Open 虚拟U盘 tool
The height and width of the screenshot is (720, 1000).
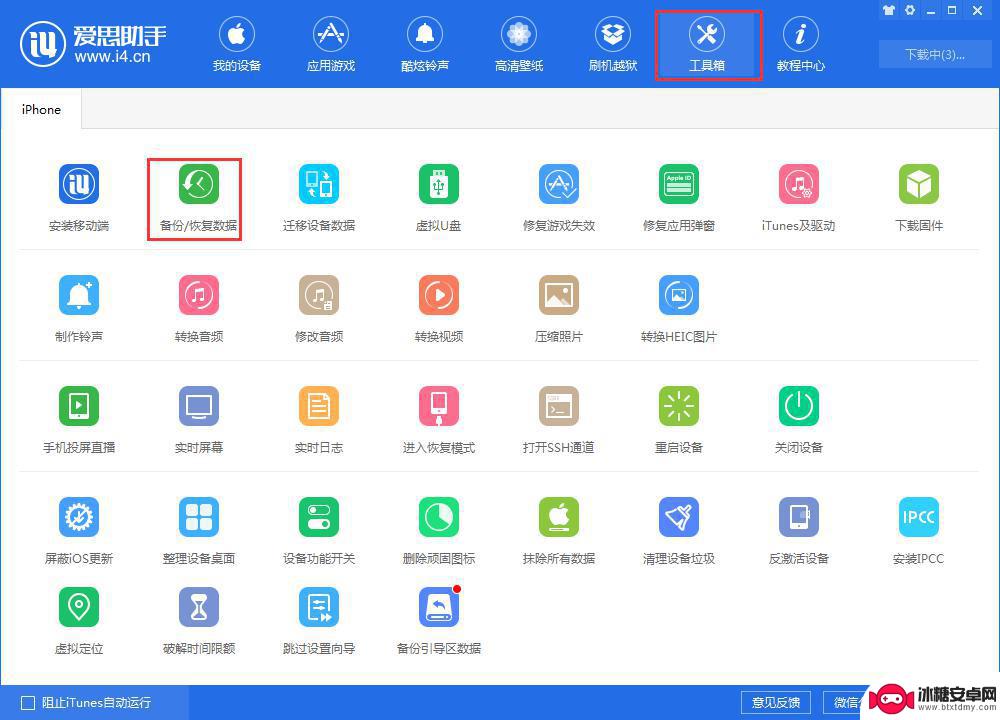(x=438, y=196)
